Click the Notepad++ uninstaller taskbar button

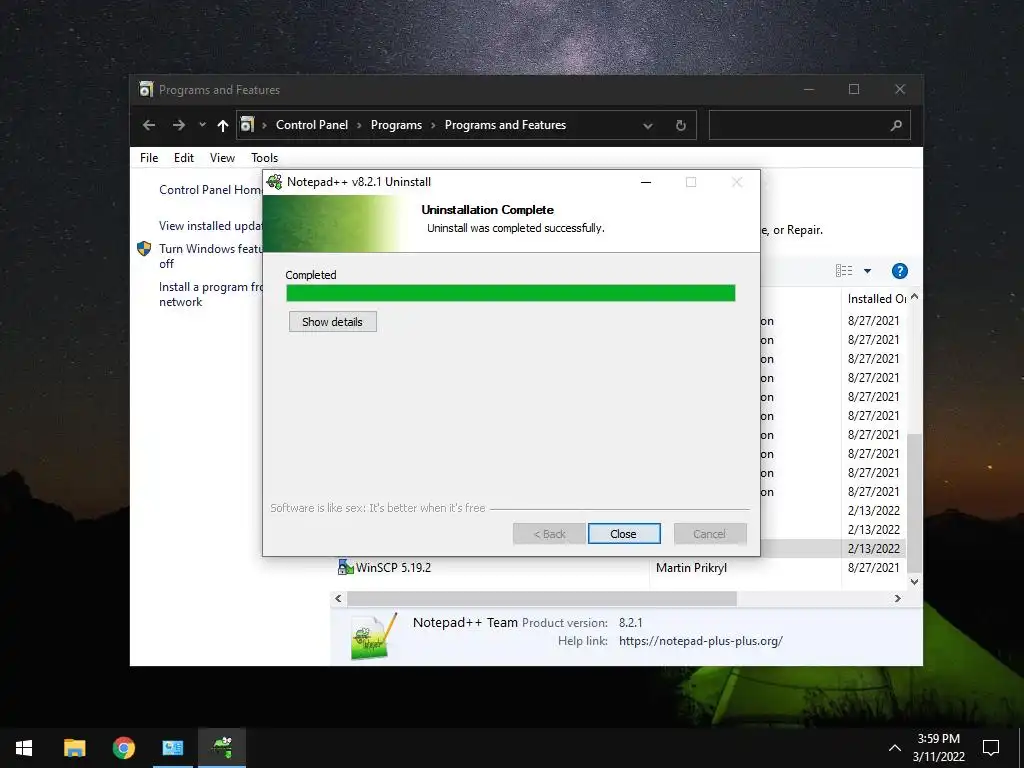[222, 748]
